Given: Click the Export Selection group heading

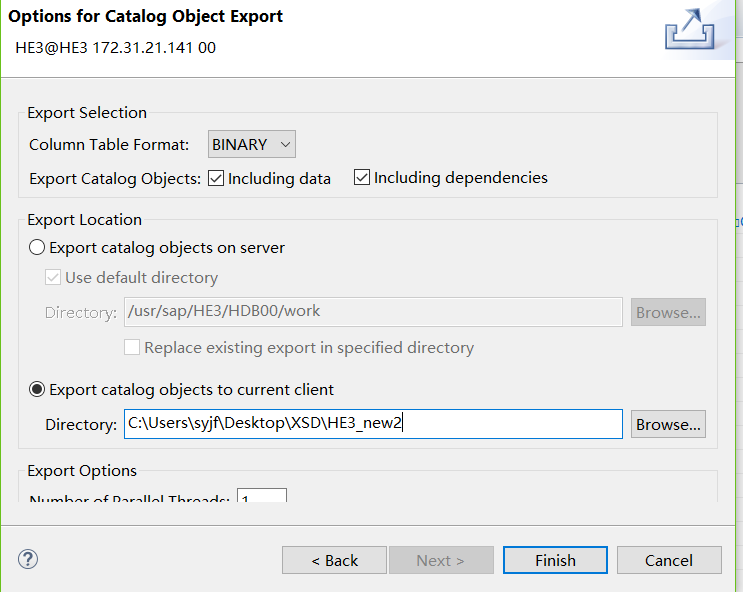Looking at the screenshot, I should 87,113.
